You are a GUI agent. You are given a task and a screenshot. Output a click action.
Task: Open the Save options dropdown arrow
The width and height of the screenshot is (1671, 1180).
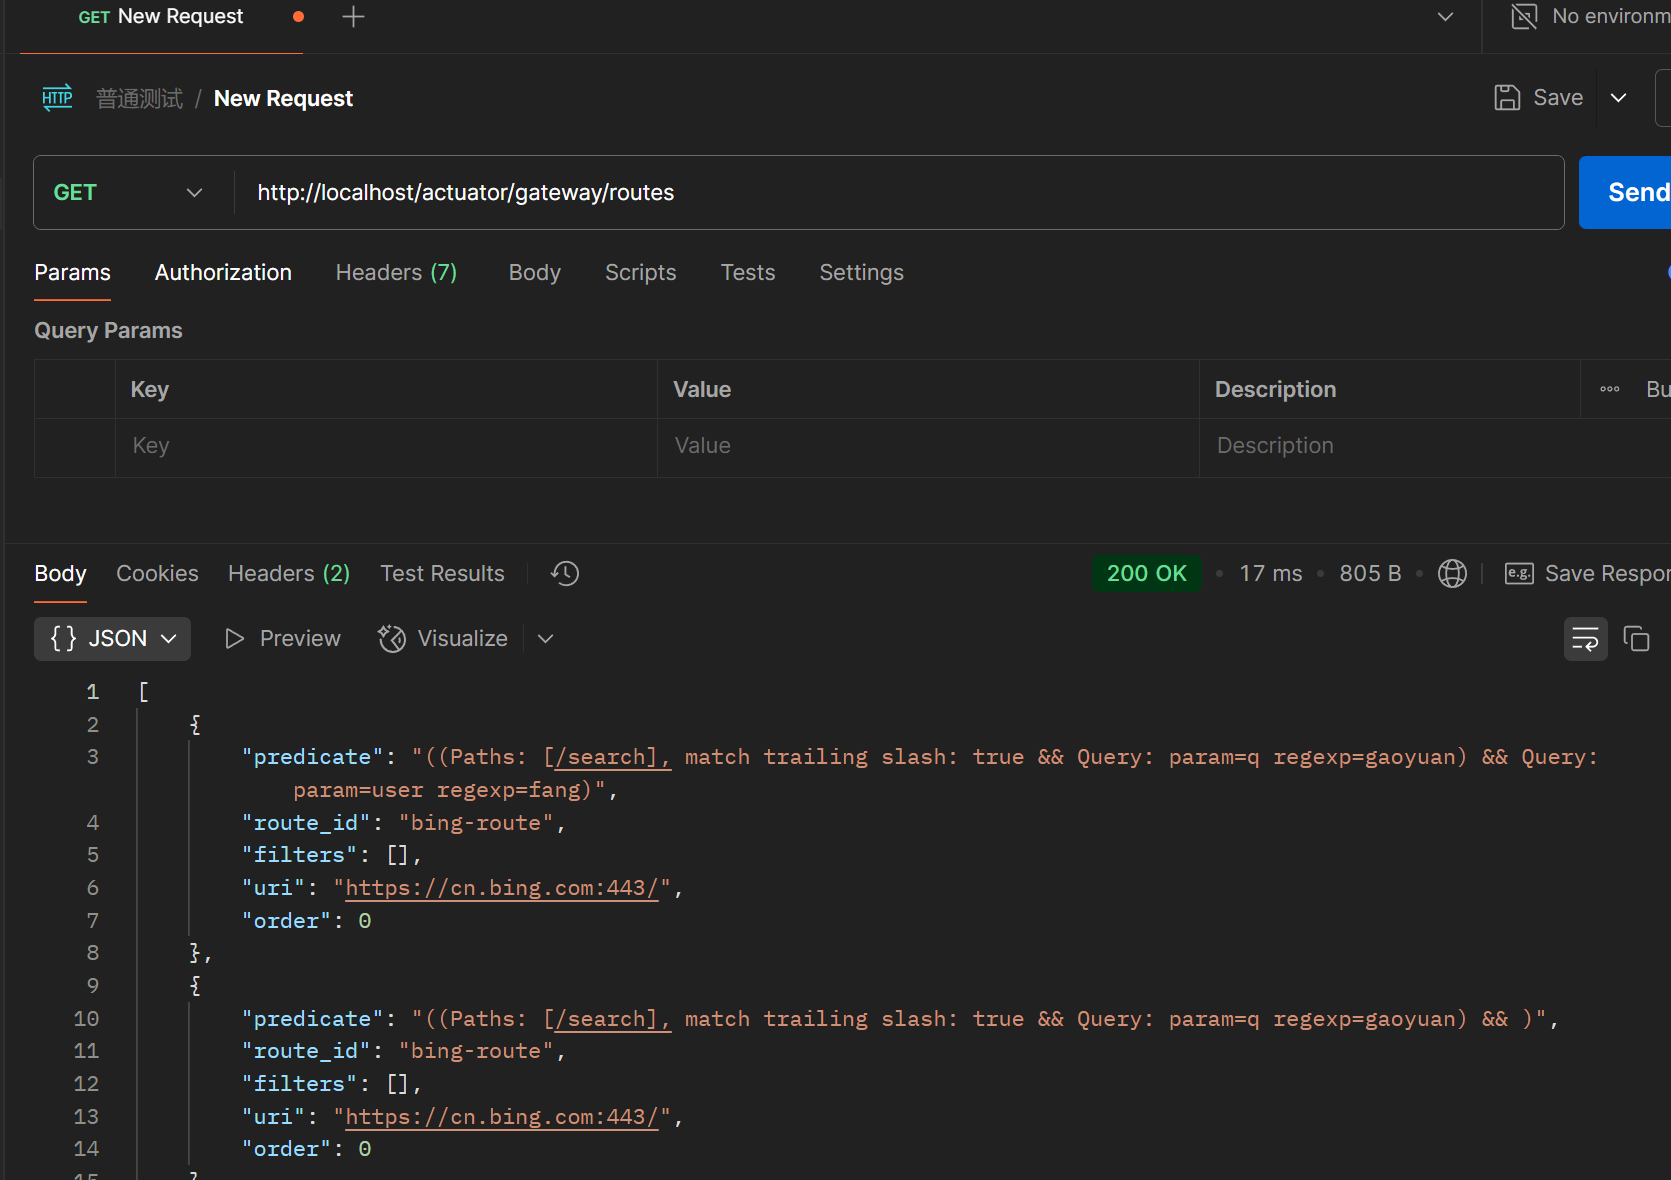pos(1619,97)
